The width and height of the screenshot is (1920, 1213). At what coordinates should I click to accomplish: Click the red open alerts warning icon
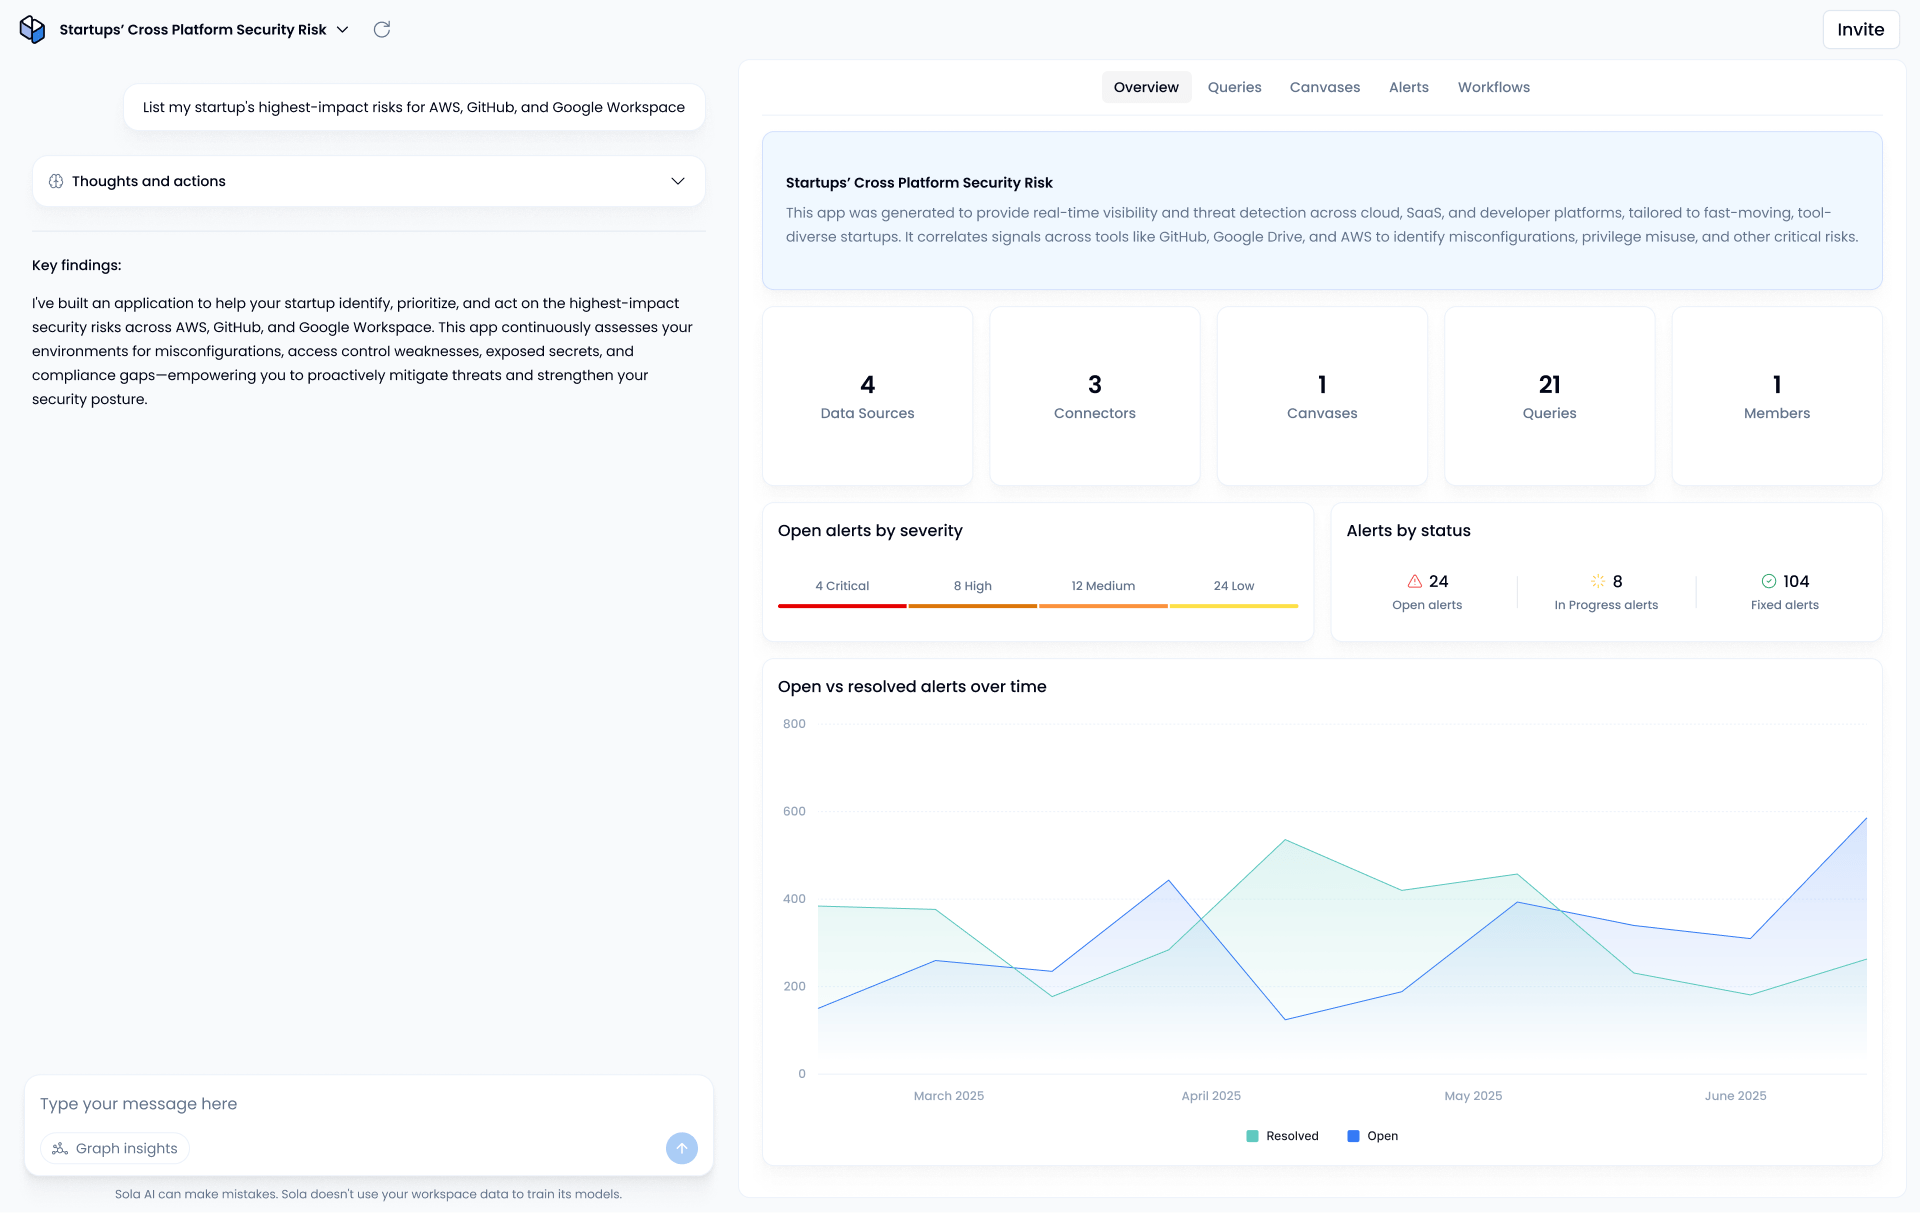1415,581
